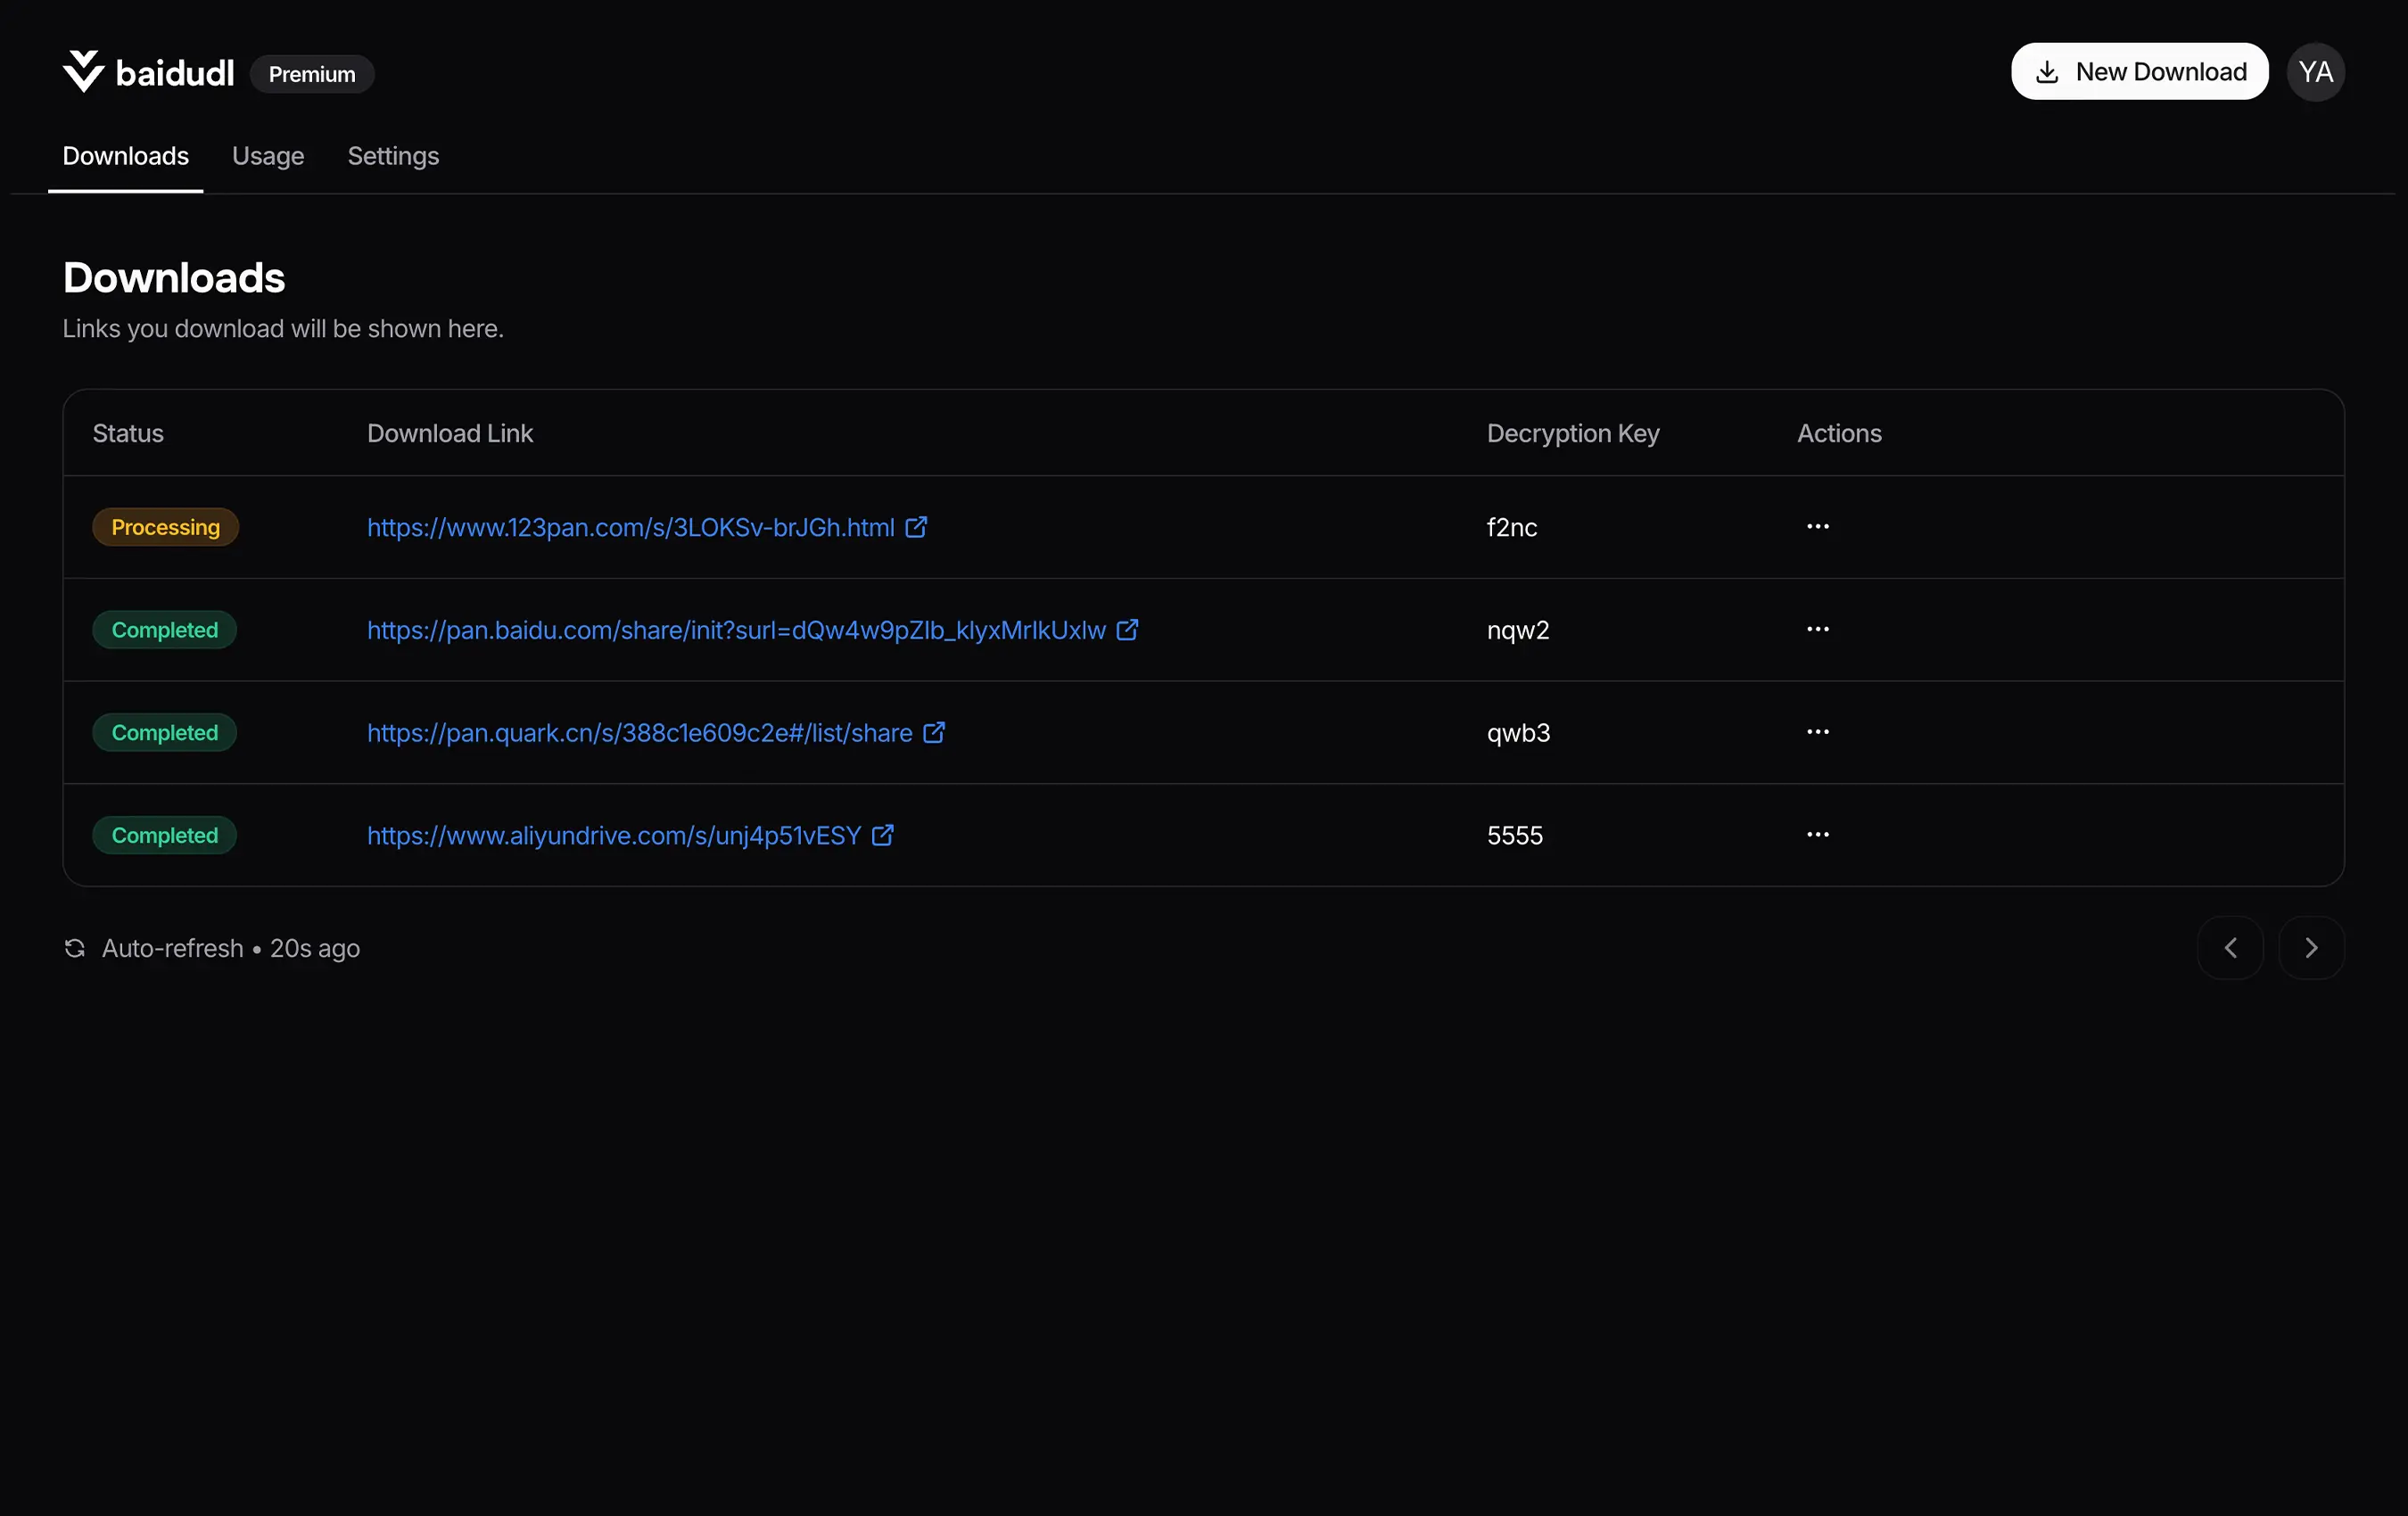Screen dimensions: 2408x1516
Task: Open external link icon for baidu link
Action: [1127, 630]
